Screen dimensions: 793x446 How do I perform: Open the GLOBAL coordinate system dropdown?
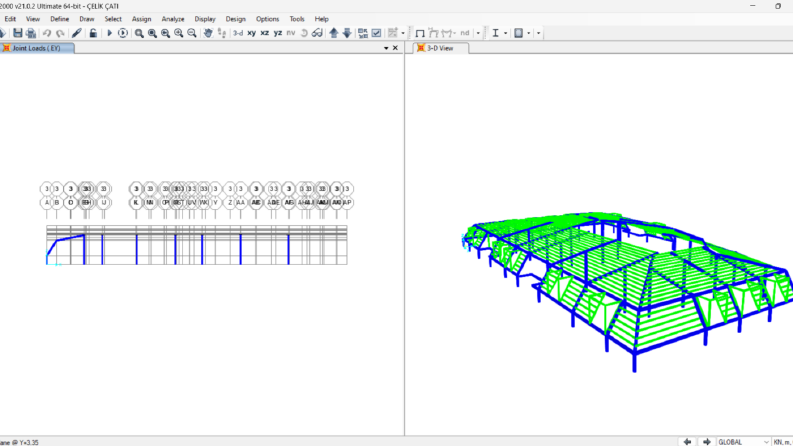(x=743, y=441)
